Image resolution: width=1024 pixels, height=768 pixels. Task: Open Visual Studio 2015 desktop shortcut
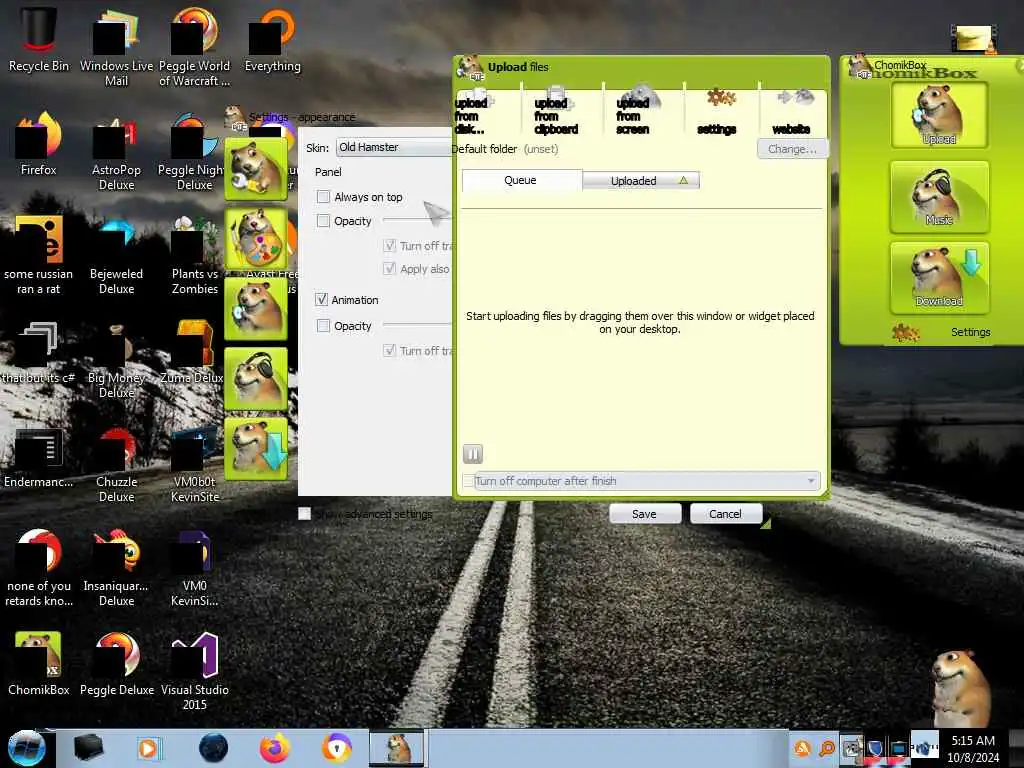pyautogui.click(x=195, y=671)
